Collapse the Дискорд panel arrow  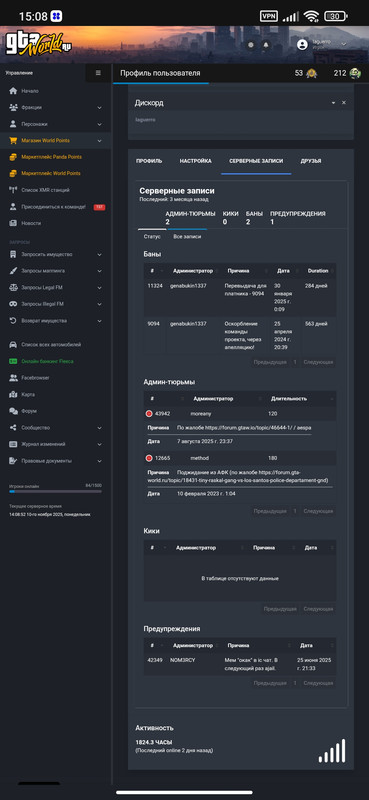click(333, 103)
